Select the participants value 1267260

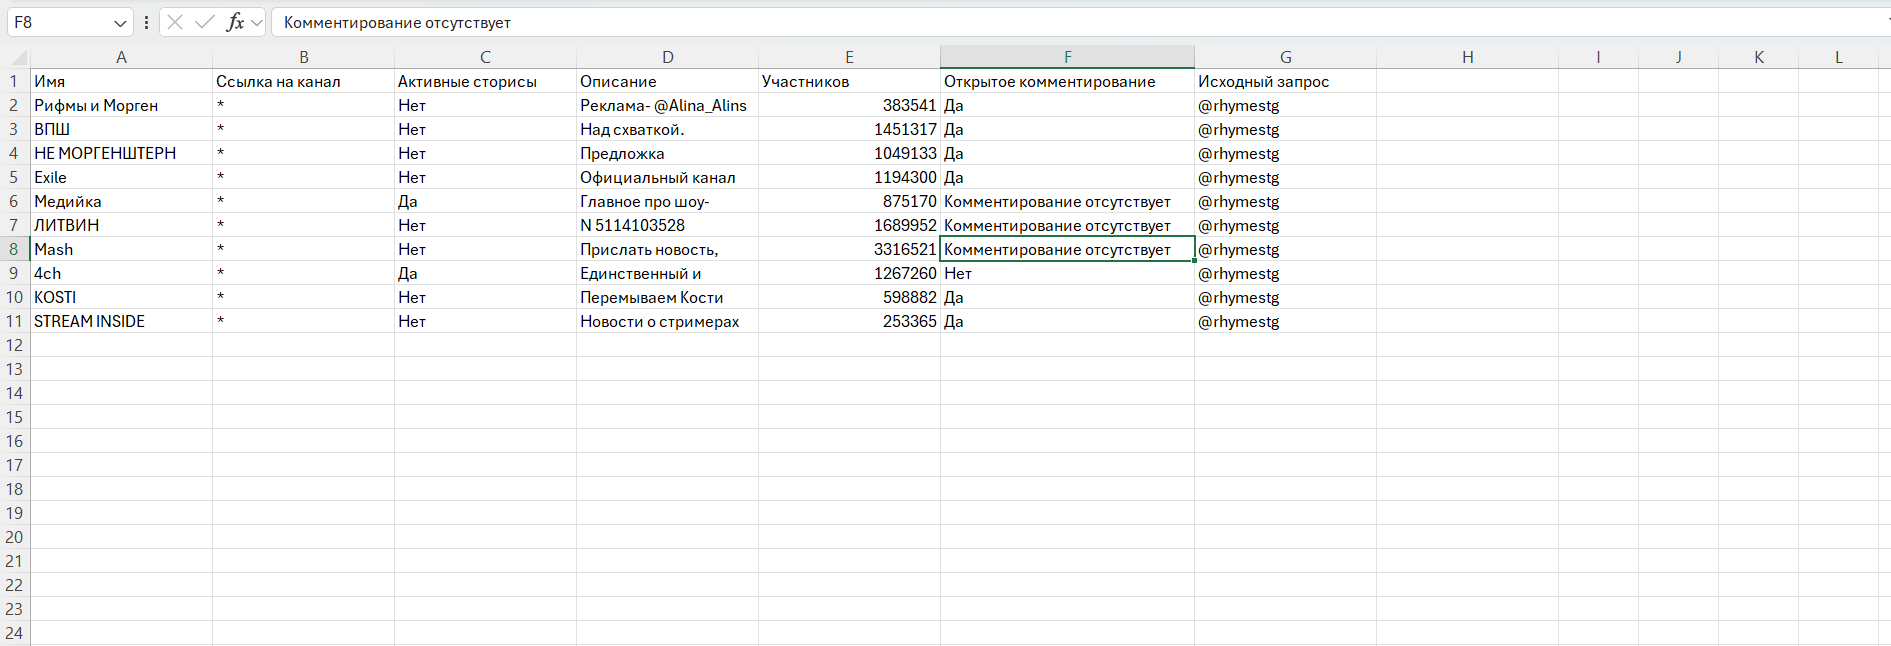point(849,273)
